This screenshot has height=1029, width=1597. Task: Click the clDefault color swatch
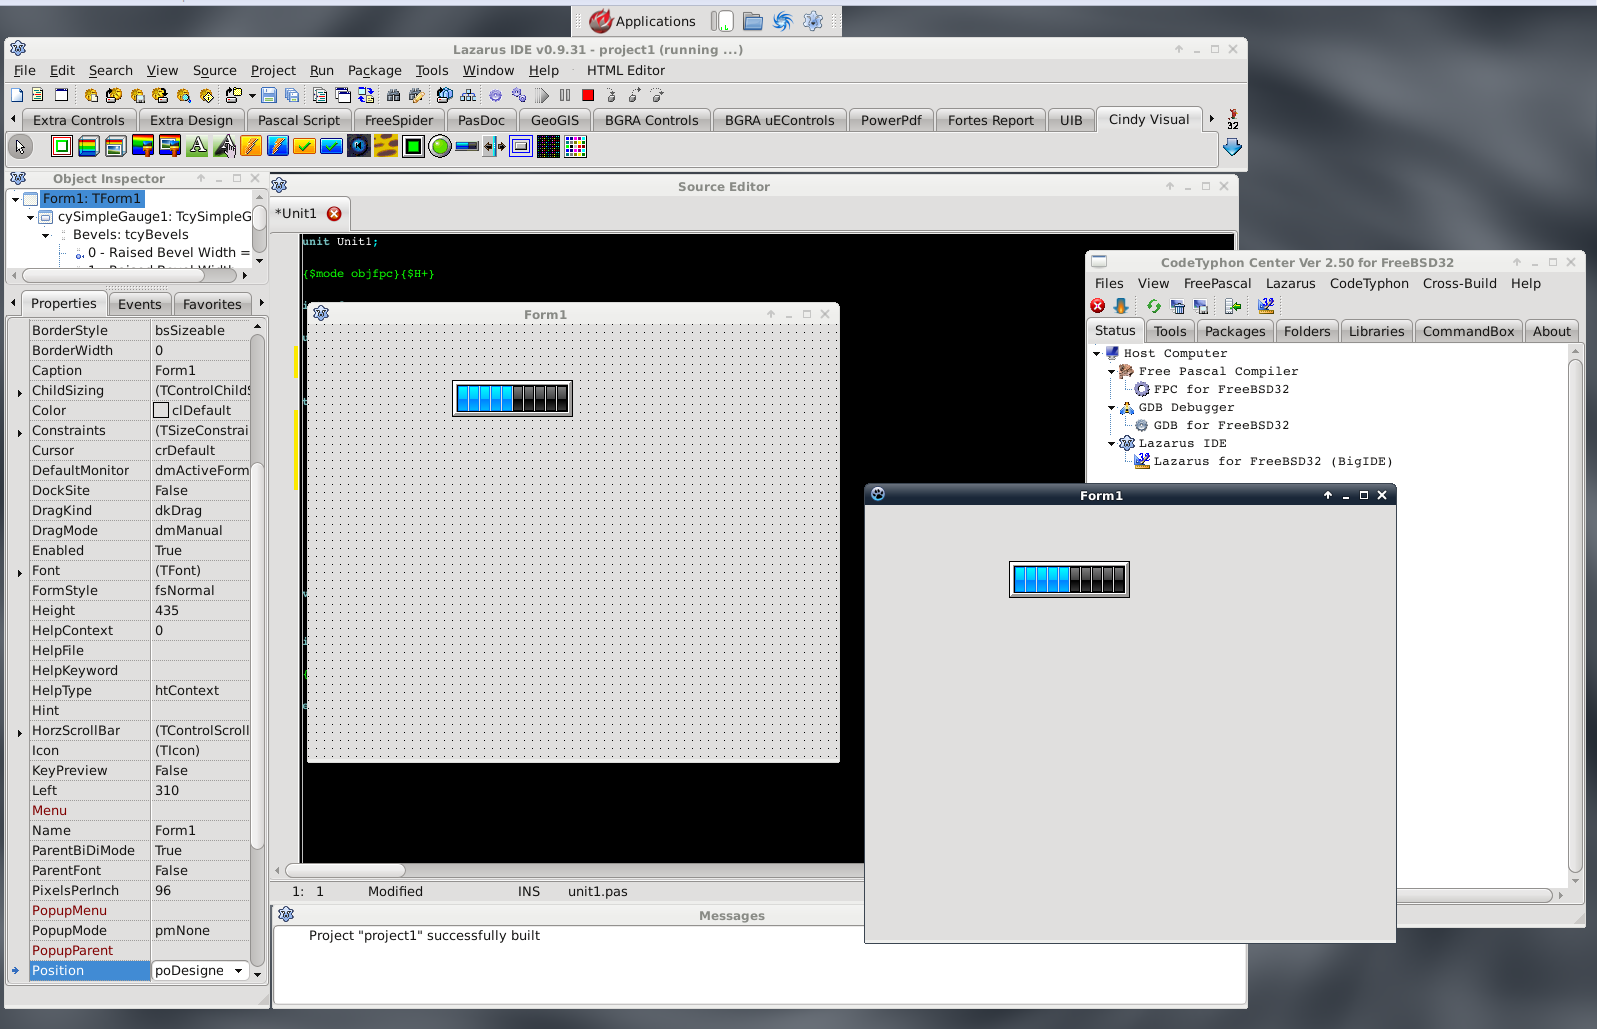(161, 410)
